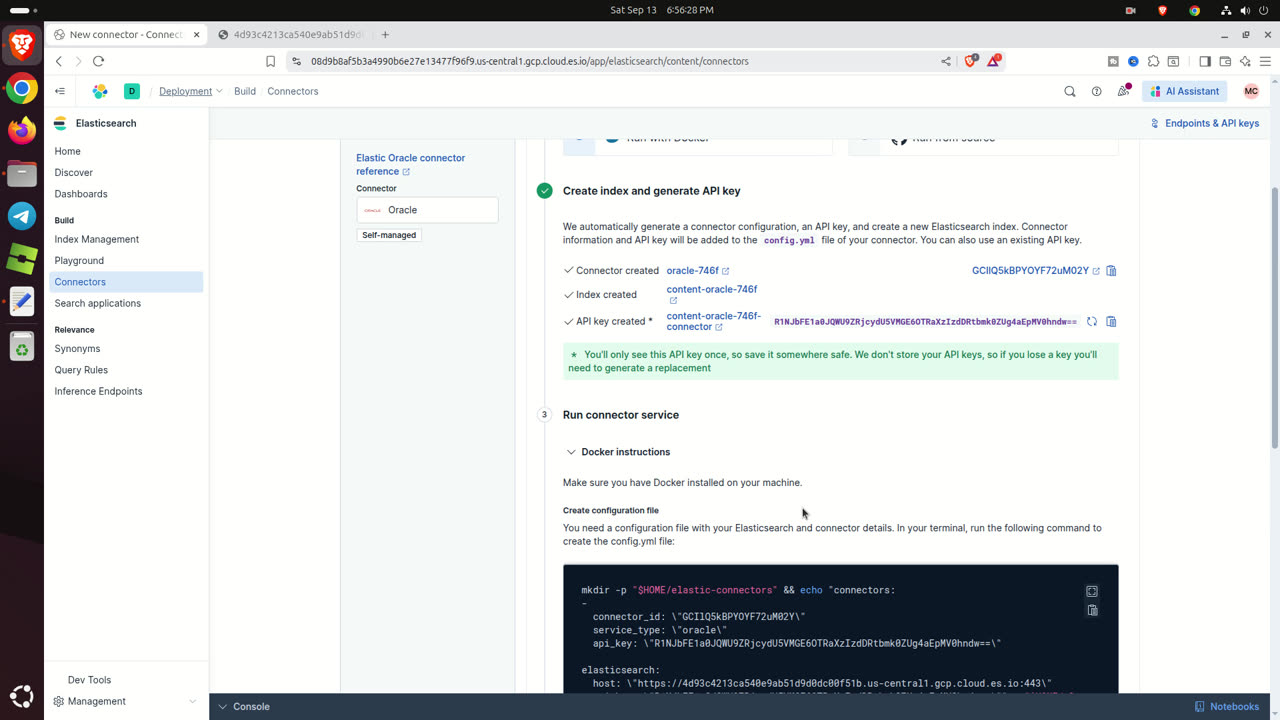Image resolution: width=1280 pixels, height=720 pixels.
Task: Copy the connector ID GCIlQ5kBPYOYF72uM02Y
Action: (x=1111, y=271)
